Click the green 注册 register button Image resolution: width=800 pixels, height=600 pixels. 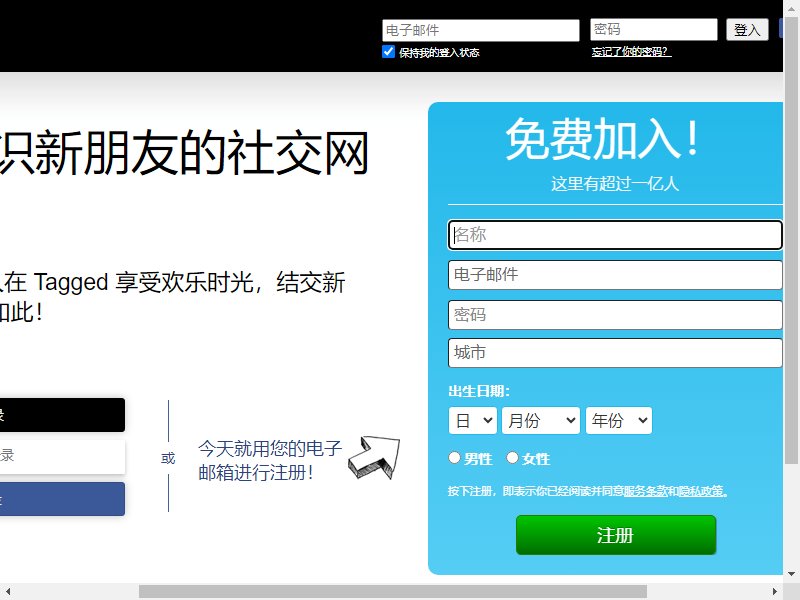pos(616,535)
